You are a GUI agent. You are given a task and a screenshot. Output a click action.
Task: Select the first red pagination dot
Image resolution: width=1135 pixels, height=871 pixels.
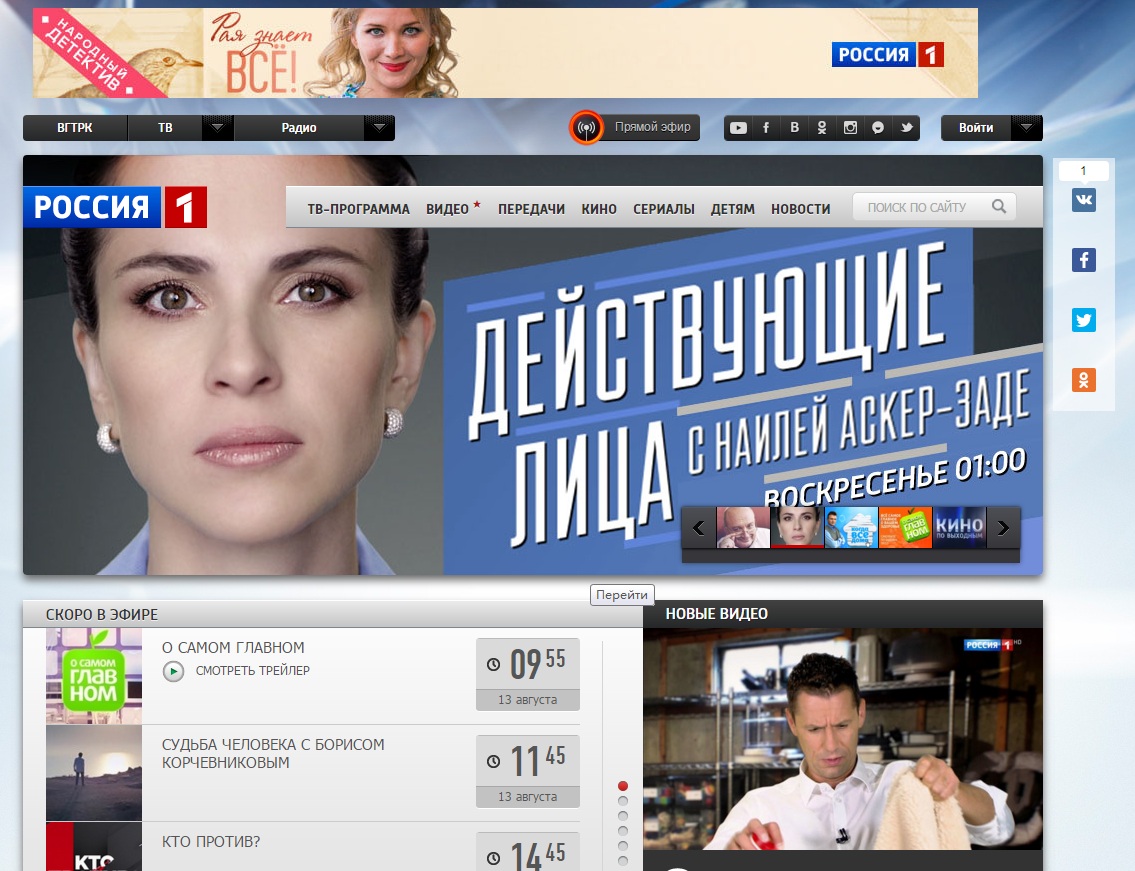(x=623, y=786)
